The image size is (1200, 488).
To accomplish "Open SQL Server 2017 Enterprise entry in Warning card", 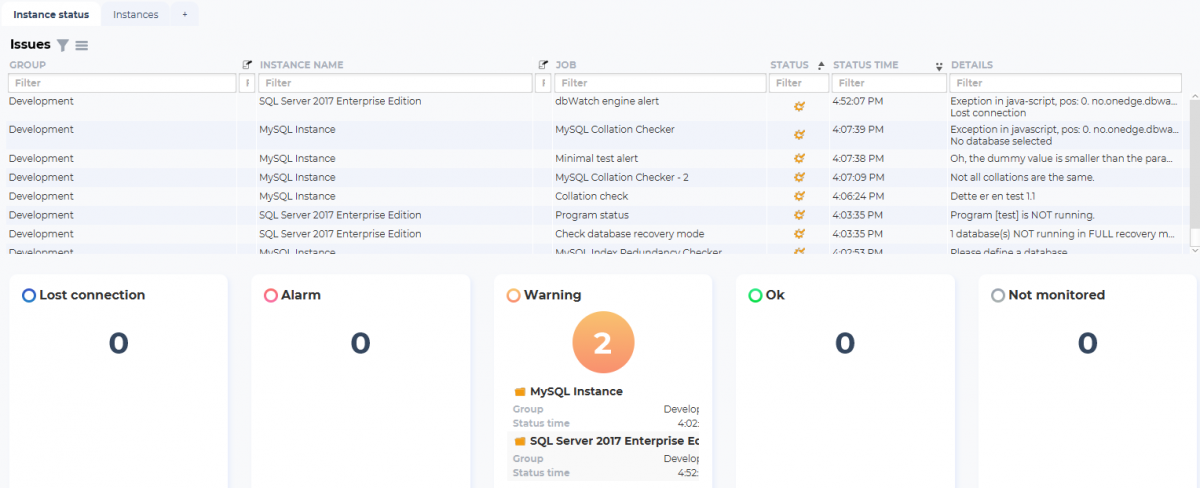I will [613, 441].
